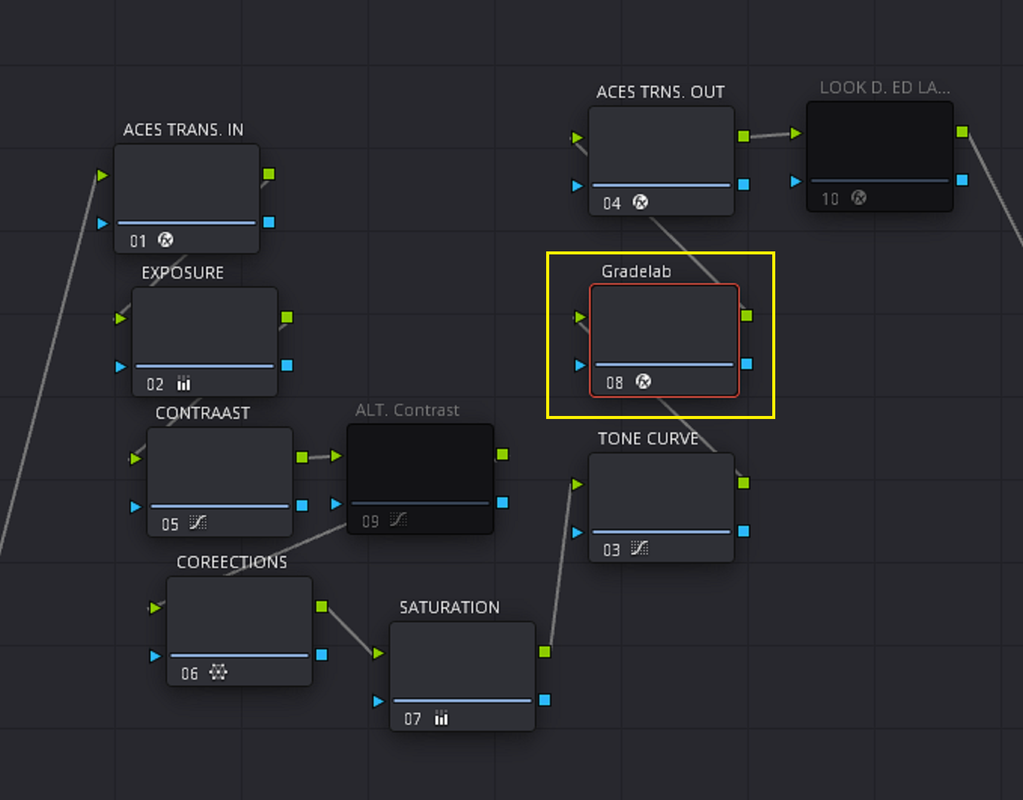This screenshot has height=800, width=1023.
Task: Click the FX icon on node 01
Action: (166, 240)
